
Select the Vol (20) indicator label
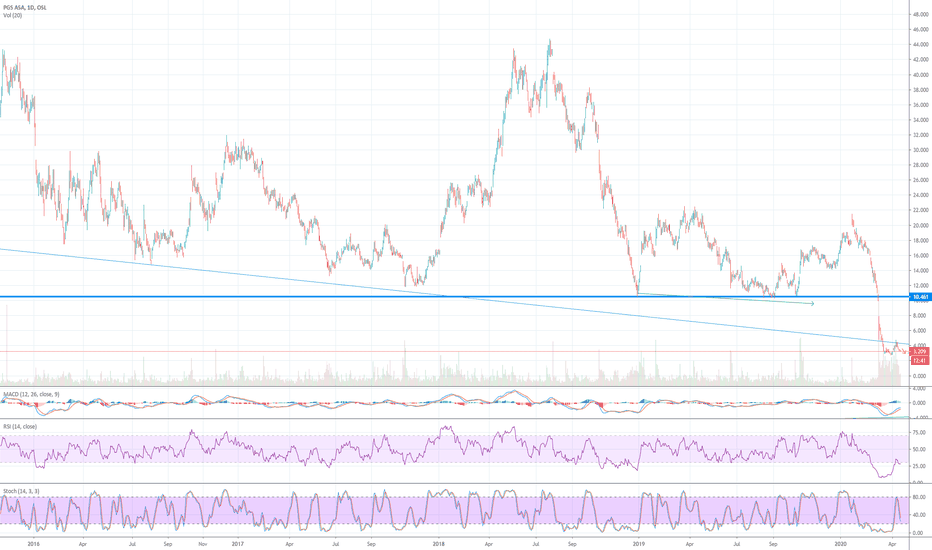point(12,15)
